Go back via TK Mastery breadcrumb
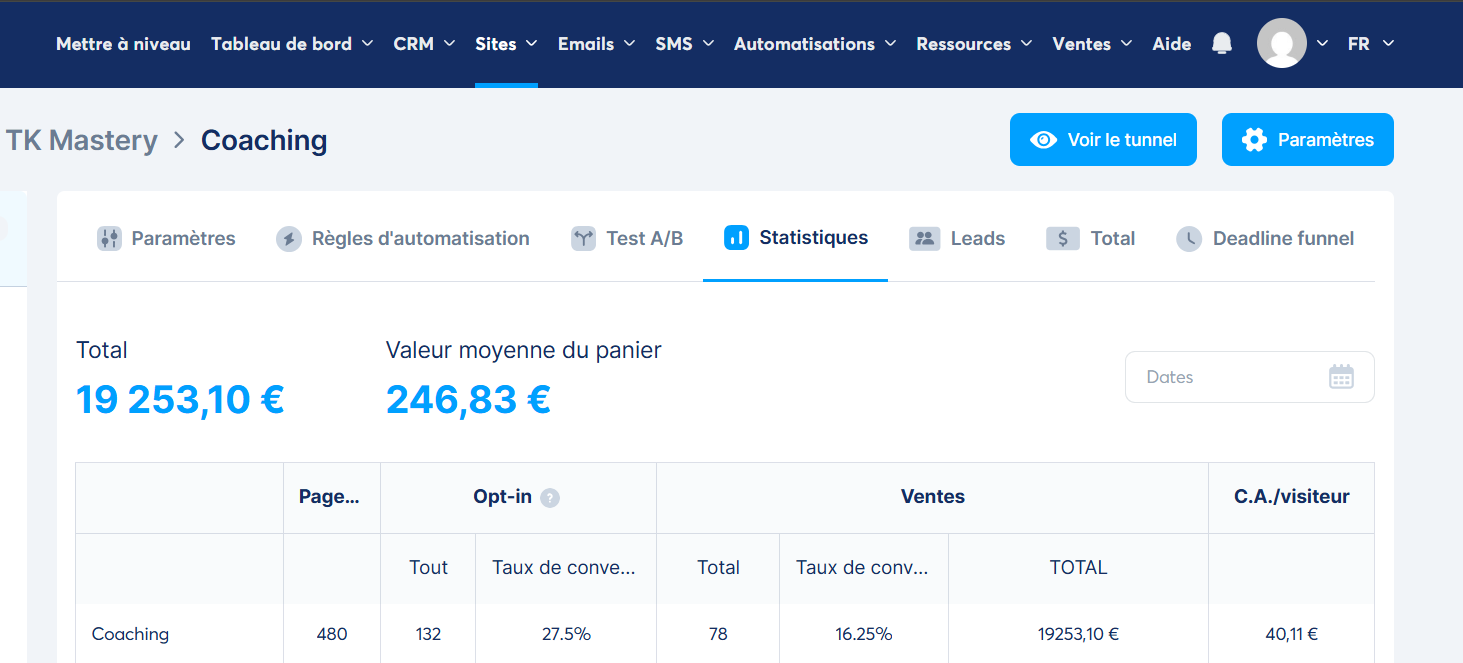The width and height of the screenshot is (1463, 663). click(x=82, y=141)
